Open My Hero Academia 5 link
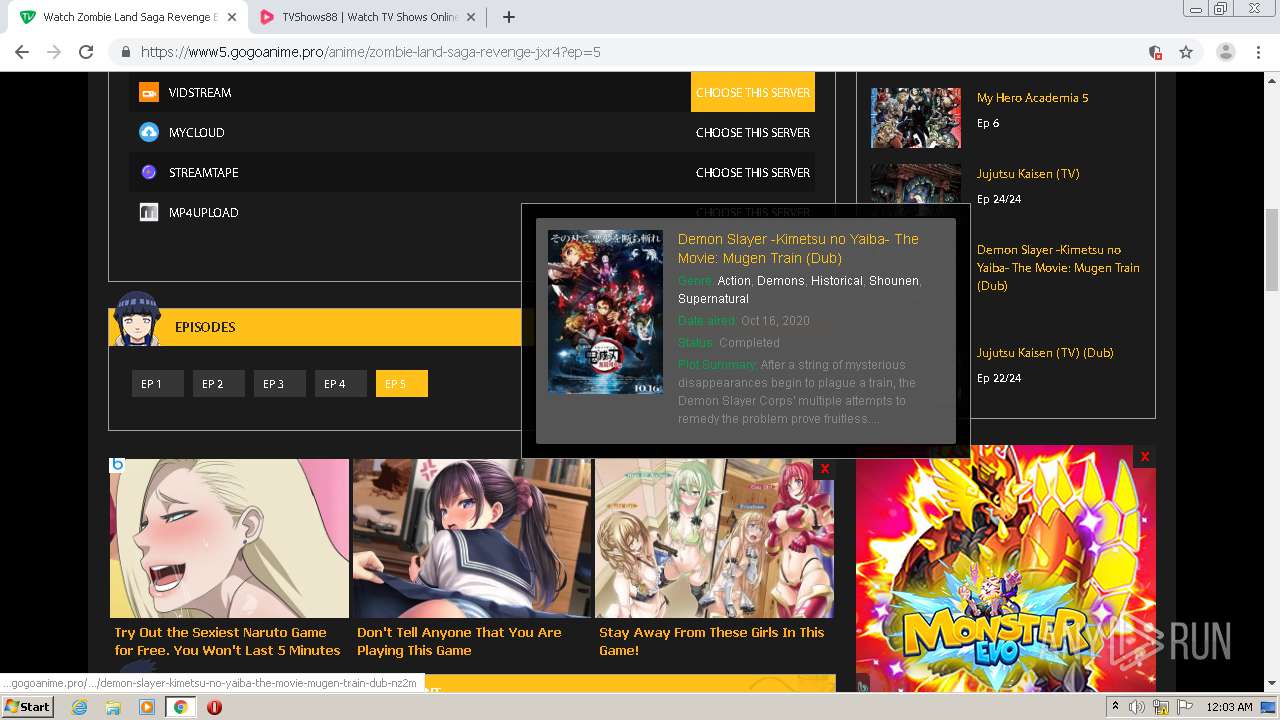The height and width of the screenshot is (720, 1280). coord(1032,97)
